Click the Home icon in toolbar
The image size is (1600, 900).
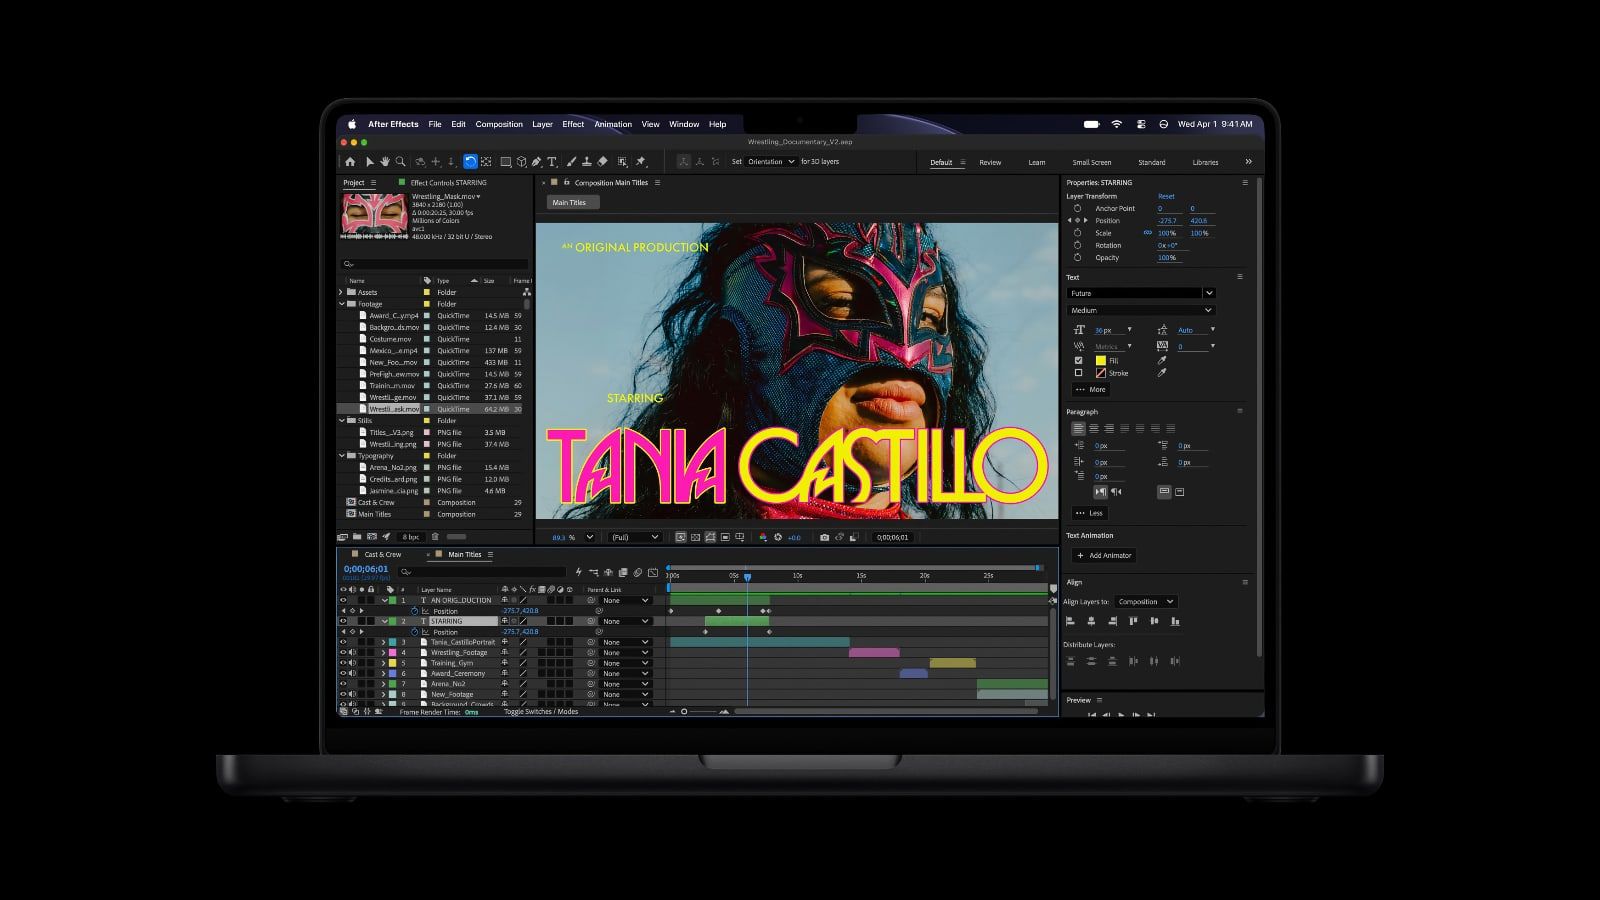pyautogui.click(x=350, y=162)
